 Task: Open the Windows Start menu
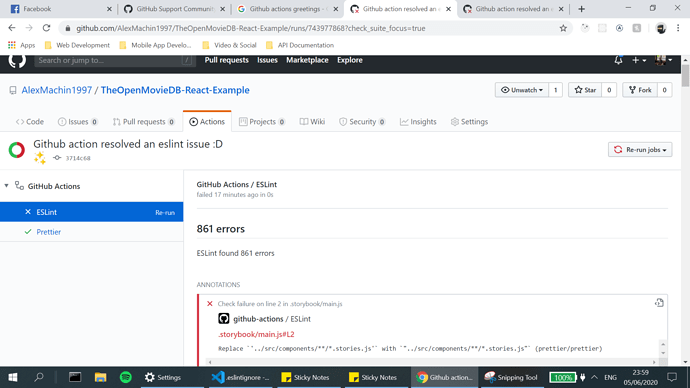[x=13, y=377]
